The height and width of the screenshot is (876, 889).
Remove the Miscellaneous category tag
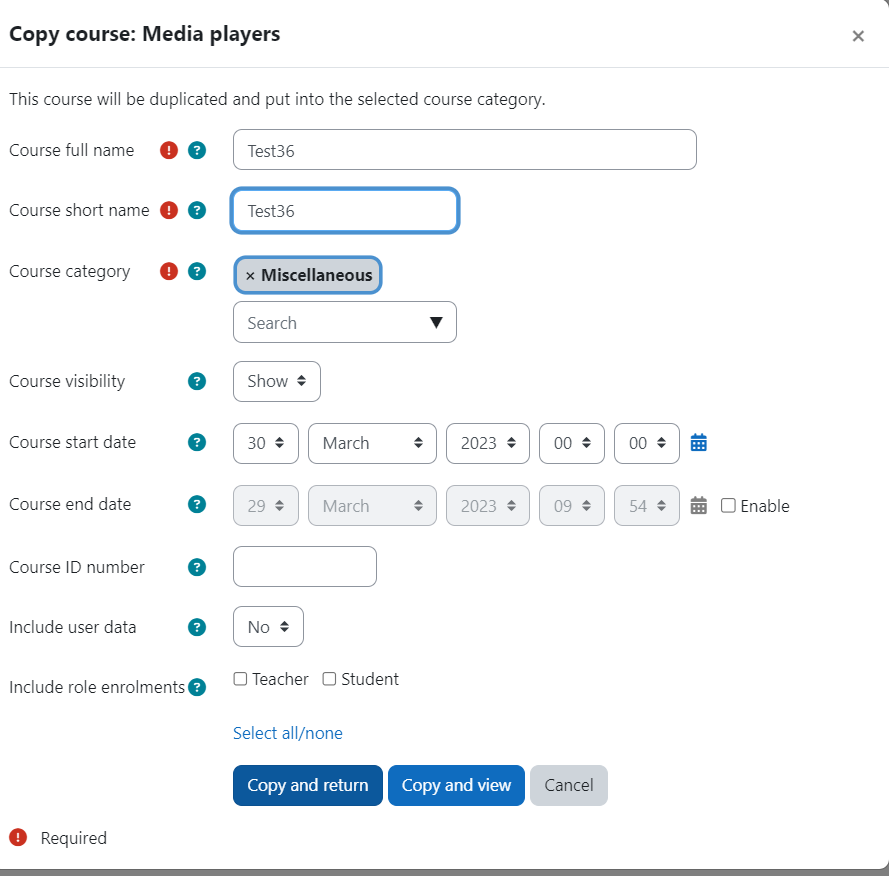(250, 276)
